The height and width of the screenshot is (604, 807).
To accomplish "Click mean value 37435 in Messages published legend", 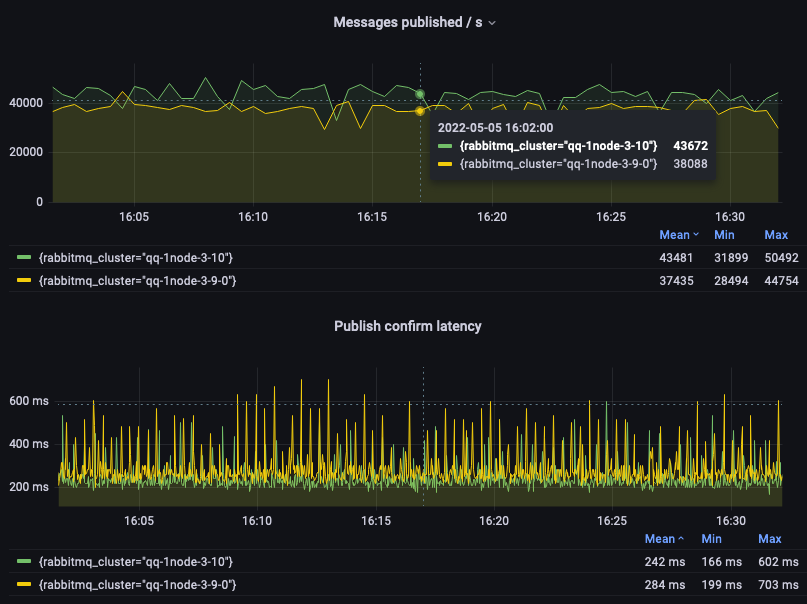I will 676,281.
